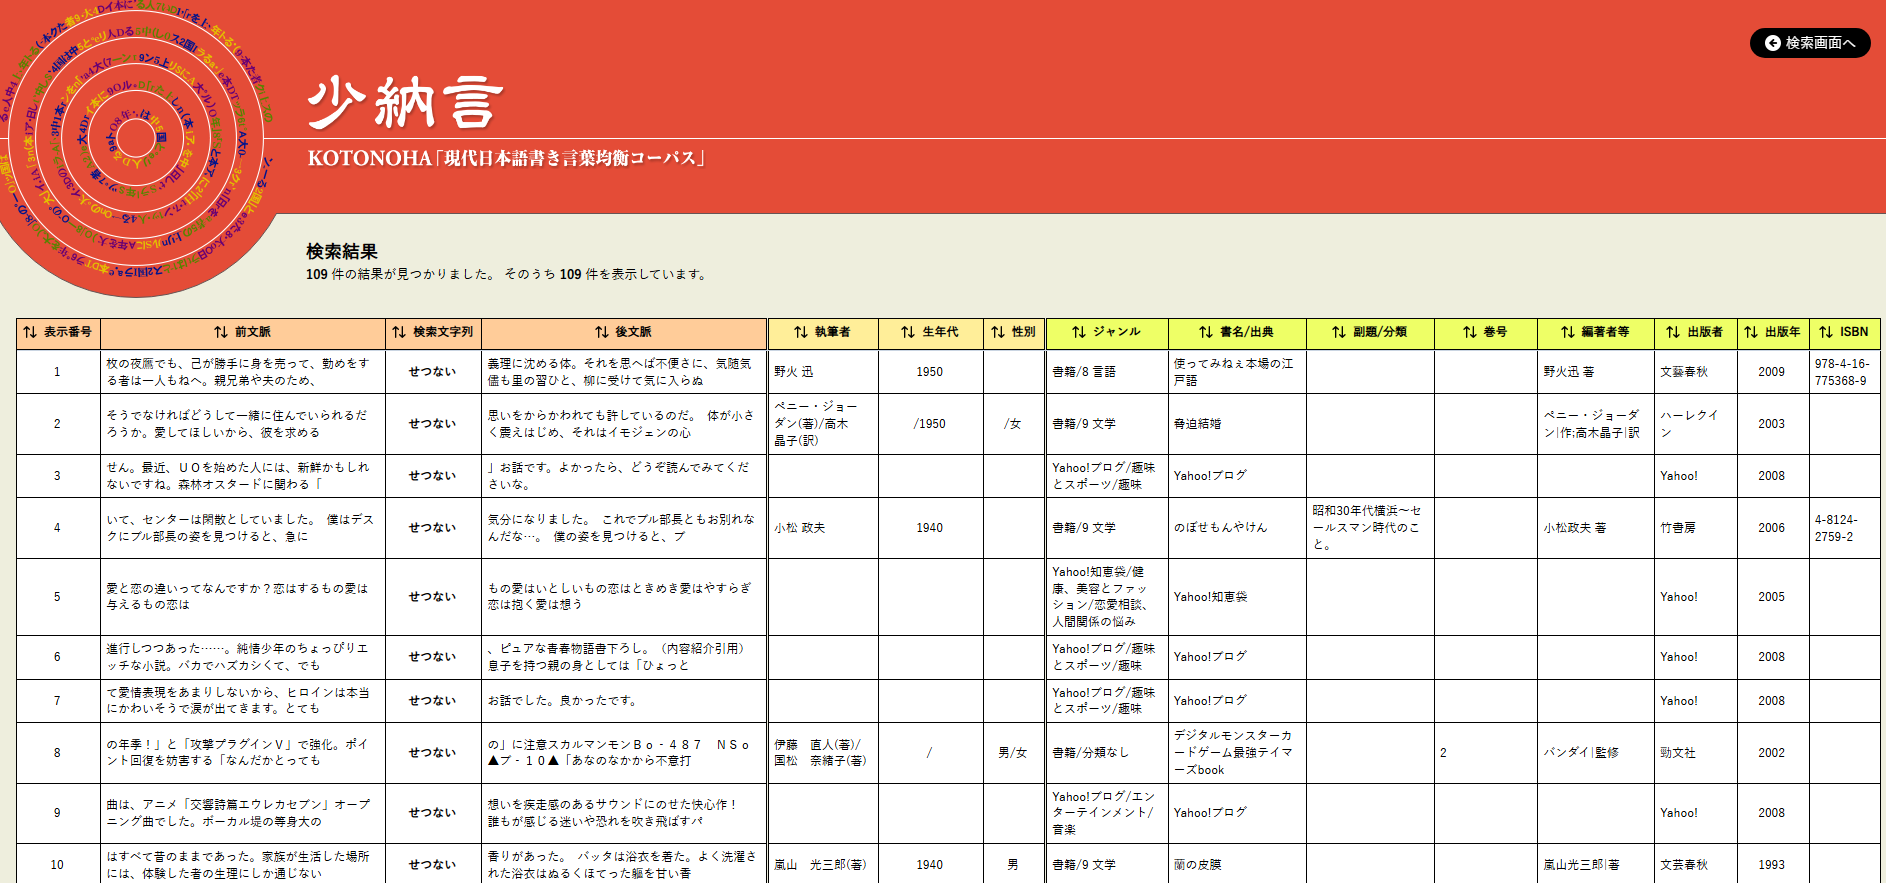Sort by 後文脈 column arrows icon
Screen dimensions: 1886x883
602,332
